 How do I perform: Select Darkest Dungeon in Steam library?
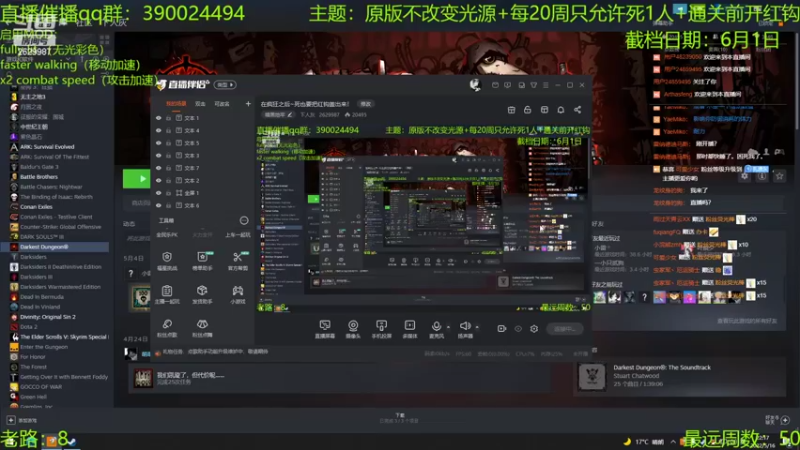55,247
